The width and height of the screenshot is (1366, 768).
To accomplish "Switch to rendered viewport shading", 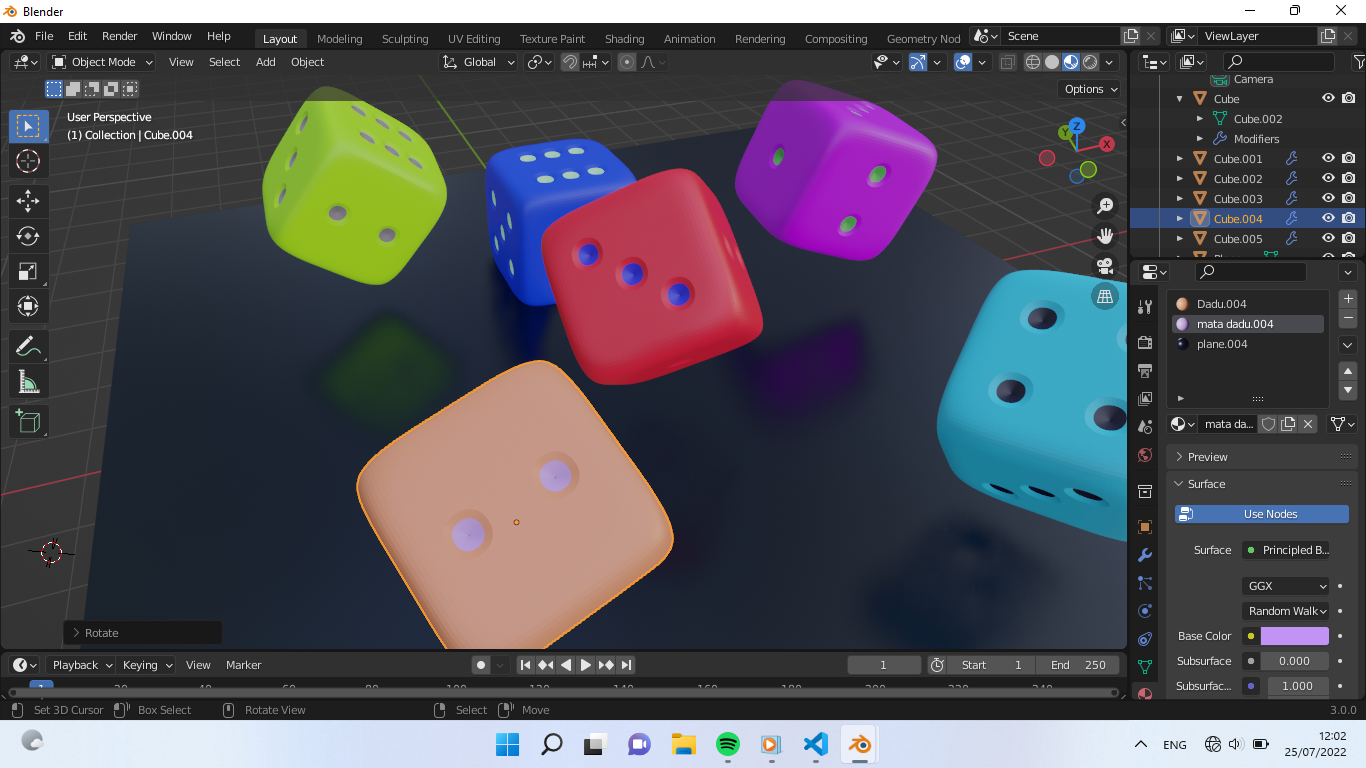I will point(1090,62).
